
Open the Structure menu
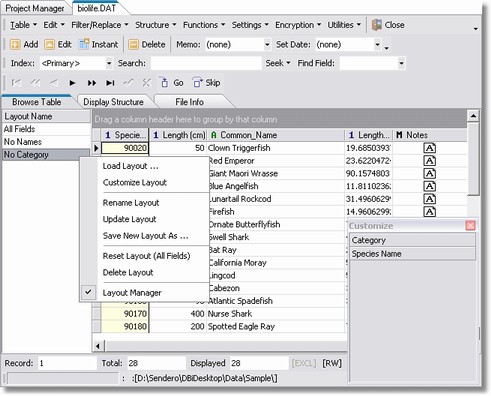pos(155,25)
